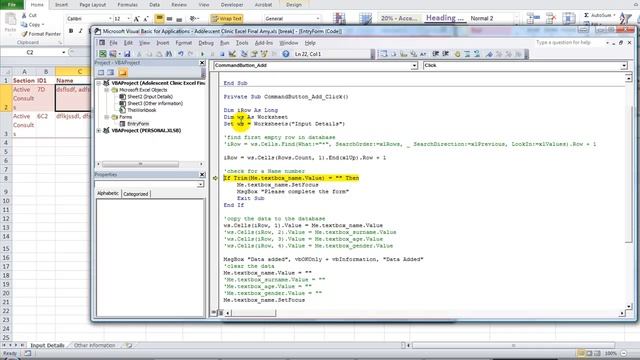Click the Heading cell style in Excel
640x360 pixels.
(x=444, y=18)
